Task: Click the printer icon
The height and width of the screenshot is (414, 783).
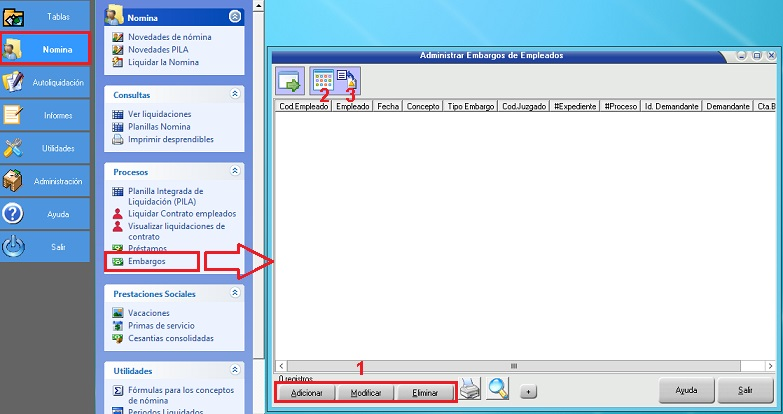Action: 470,391
